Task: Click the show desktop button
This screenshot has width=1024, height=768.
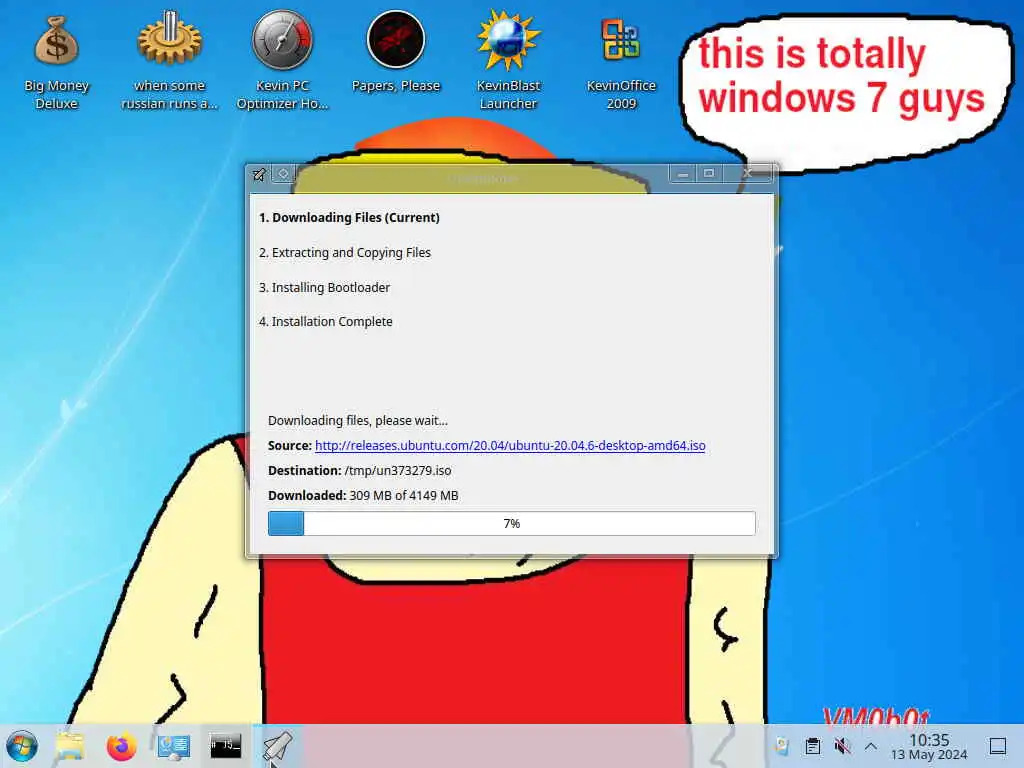Action: (997, 746)
